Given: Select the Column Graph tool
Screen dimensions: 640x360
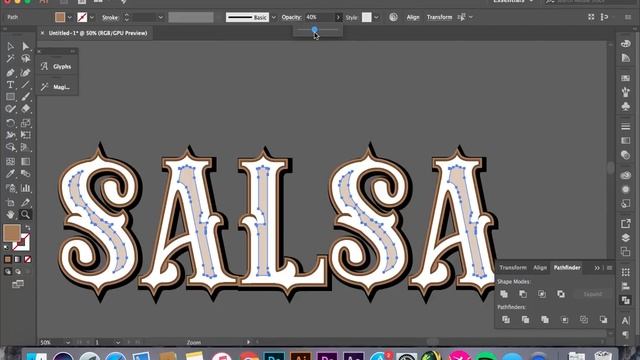Looking at the screenshot, I should [x=26, y=188].
